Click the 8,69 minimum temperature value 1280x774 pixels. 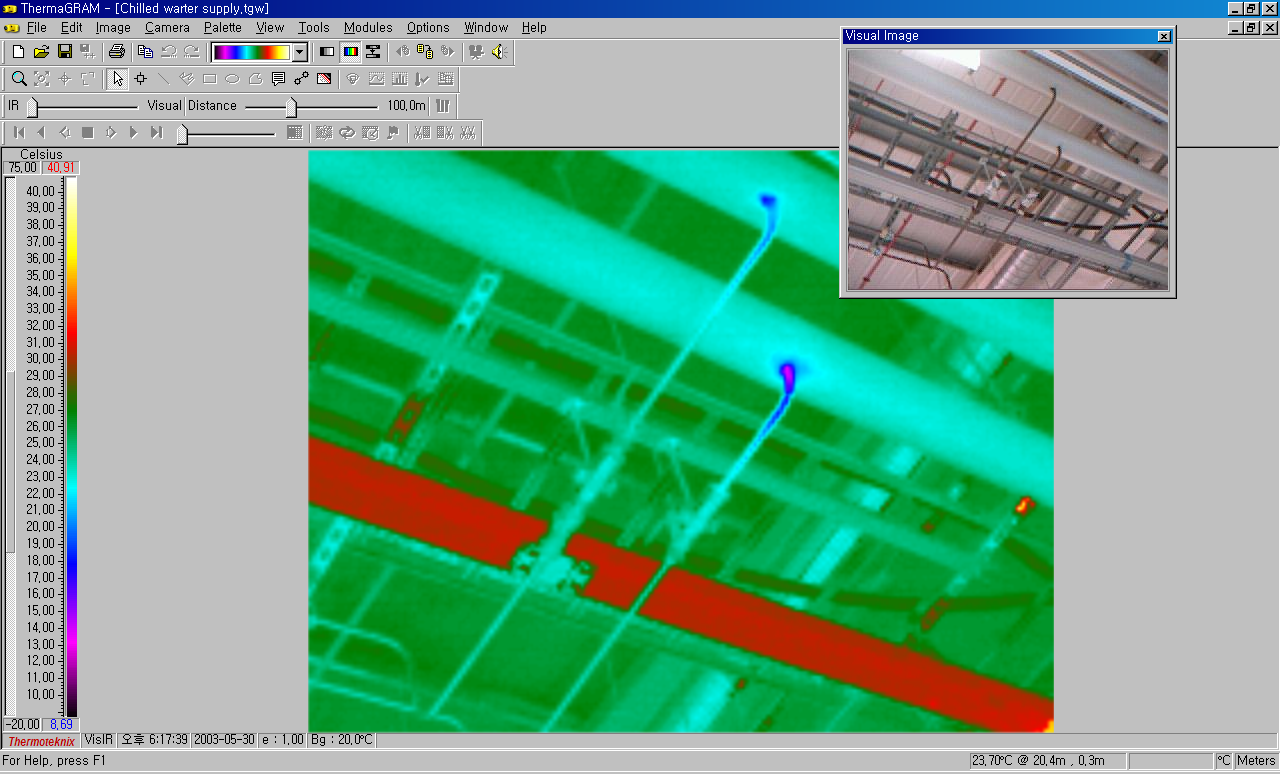(60, 724)
